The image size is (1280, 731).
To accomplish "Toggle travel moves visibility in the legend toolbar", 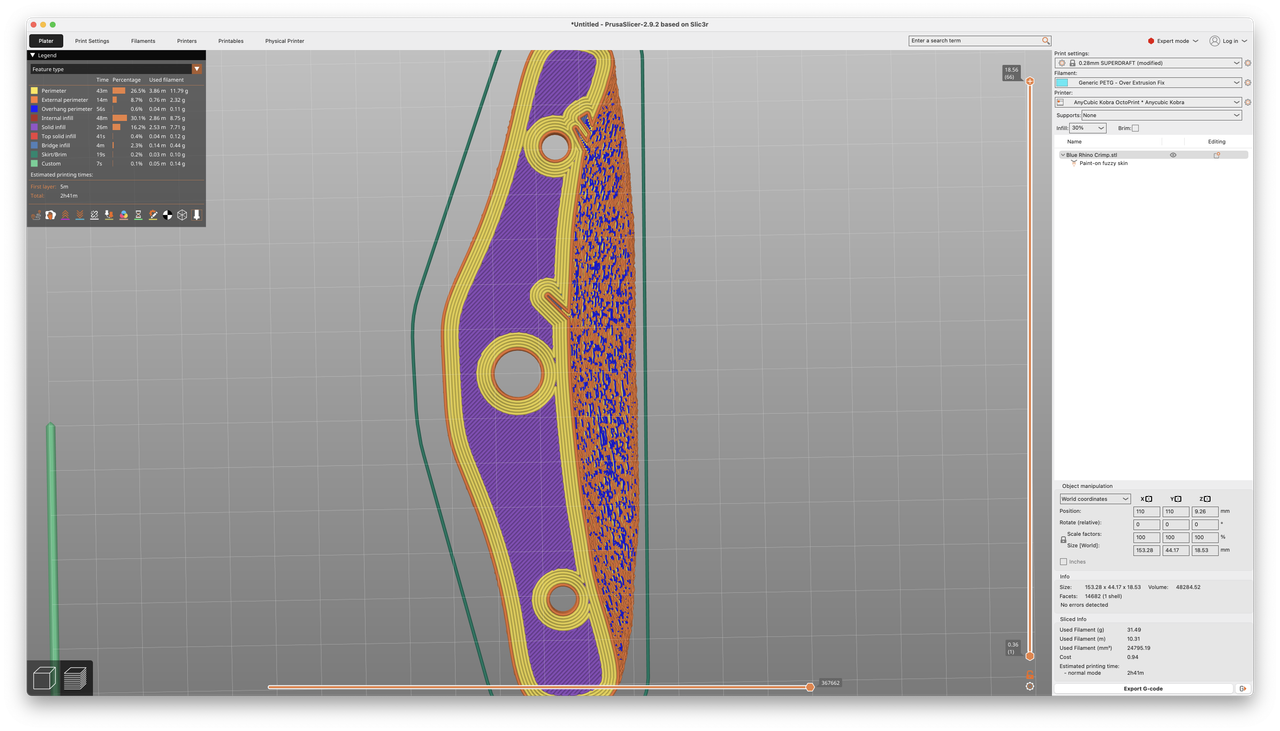I will click(x=36, y=215).
